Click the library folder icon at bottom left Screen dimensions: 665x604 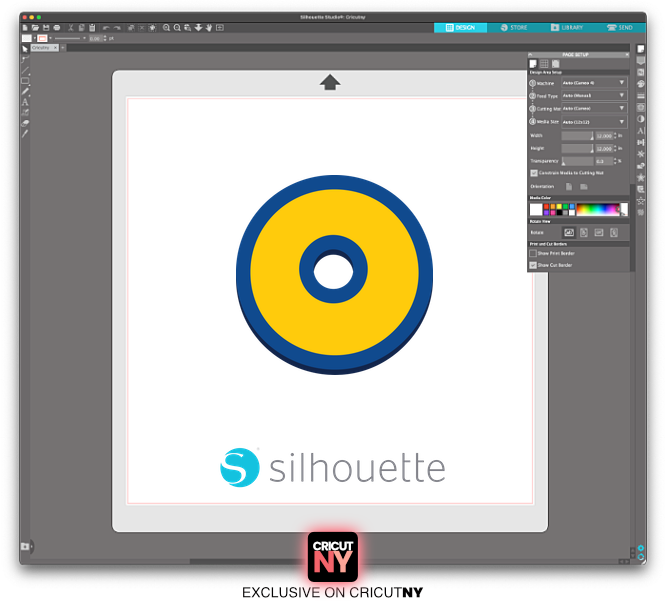click(x=25, y=546)
